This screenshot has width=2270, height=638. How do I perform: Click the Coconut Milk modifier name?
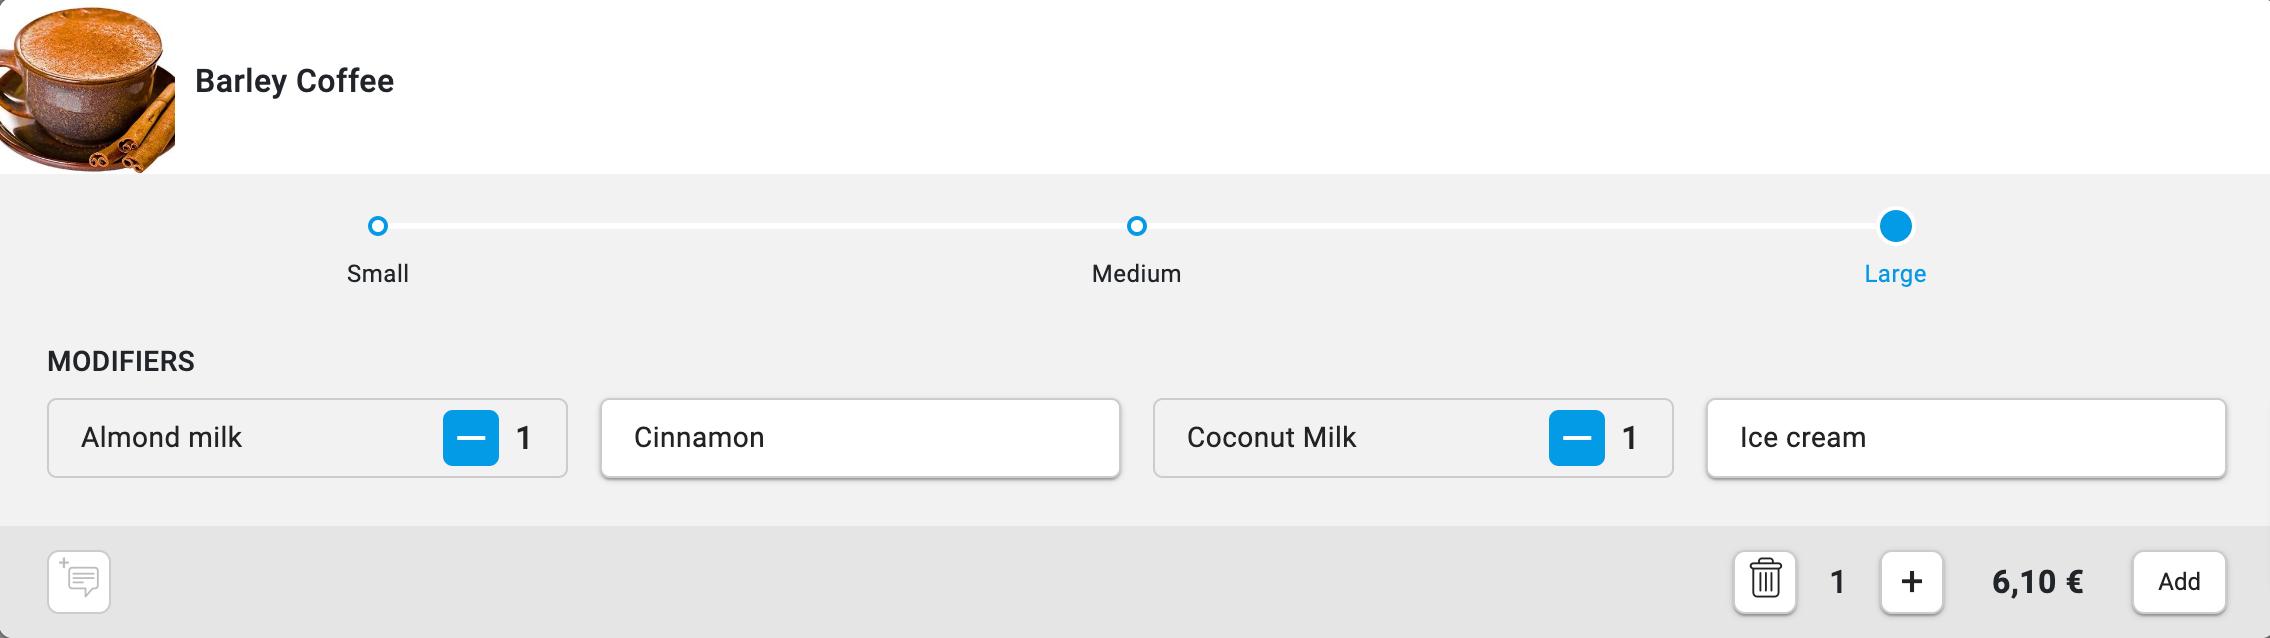(1271, 438)
